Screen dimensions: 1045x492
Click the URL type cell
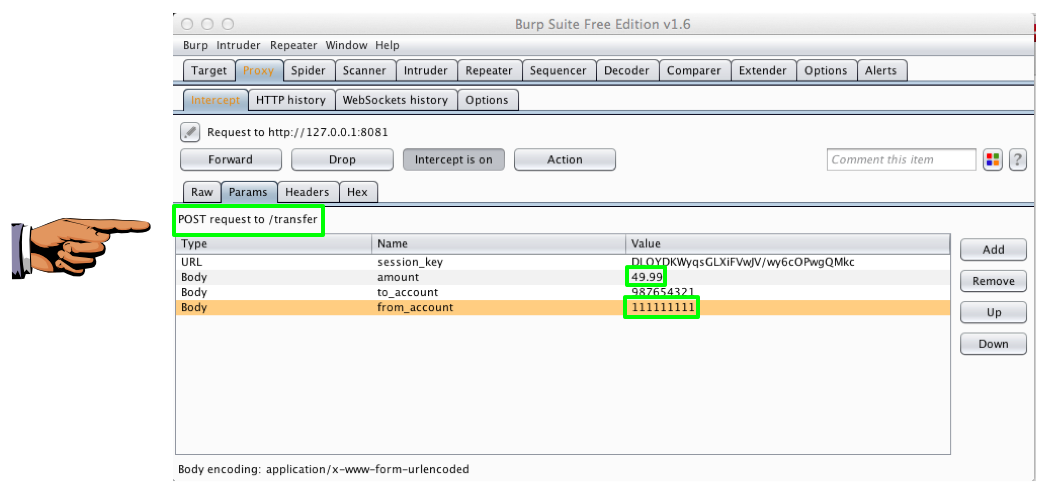click(273, 262)
